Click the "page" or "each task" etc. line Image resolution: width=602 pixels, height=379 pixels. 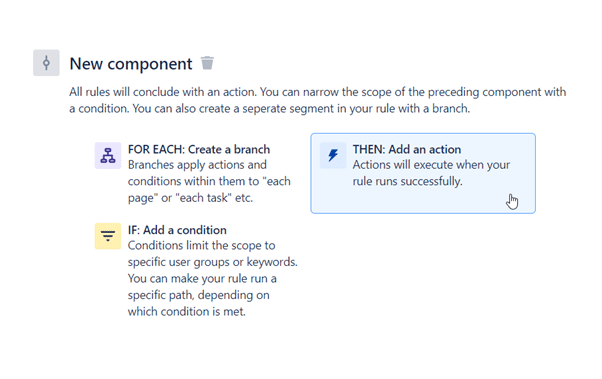click(190, 198)
